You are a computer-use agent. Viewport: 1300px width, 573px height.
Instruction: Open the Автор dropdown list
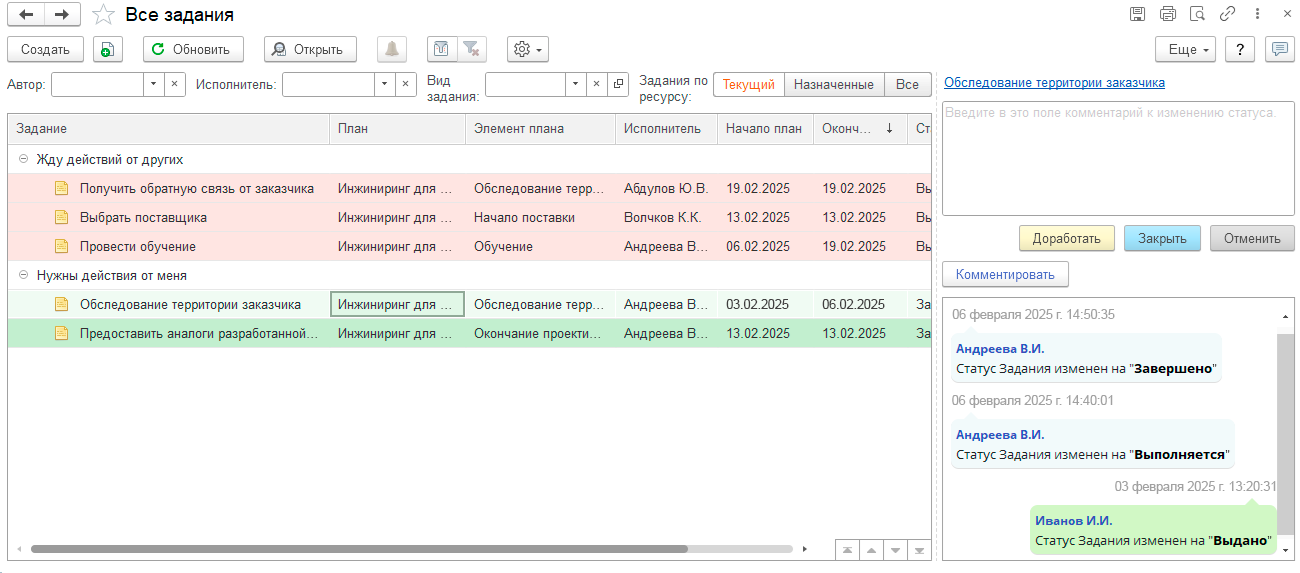click(154, 85)
